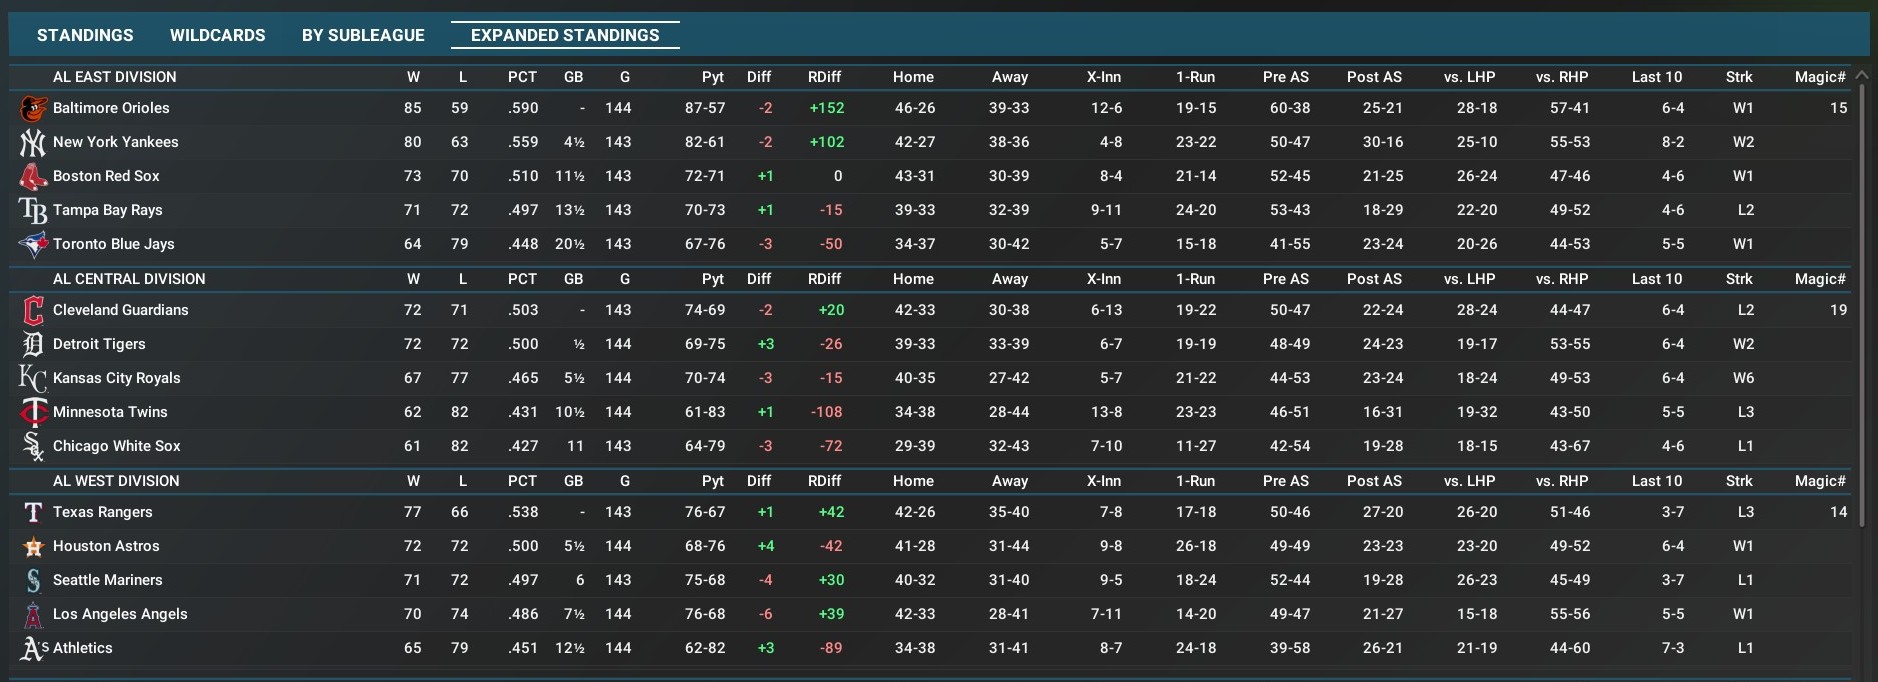Click the Kansas City Royals logo

[x=33, y=378]
